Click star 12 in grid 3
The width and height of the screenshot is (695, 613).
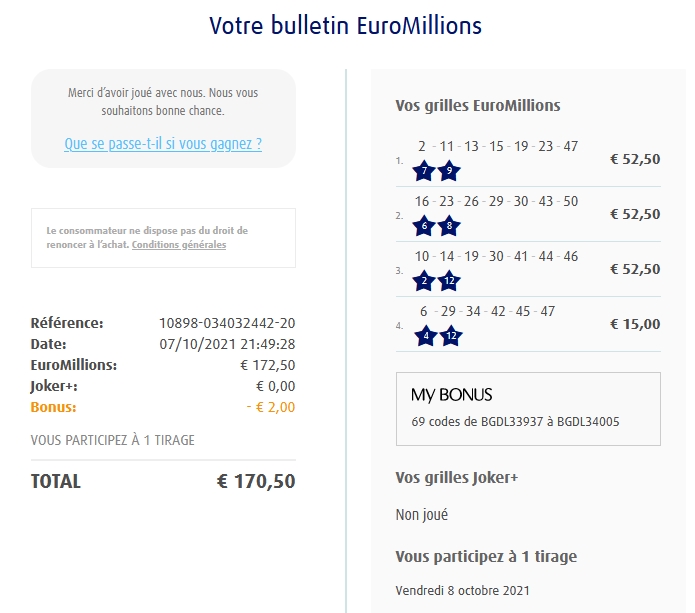450,281
